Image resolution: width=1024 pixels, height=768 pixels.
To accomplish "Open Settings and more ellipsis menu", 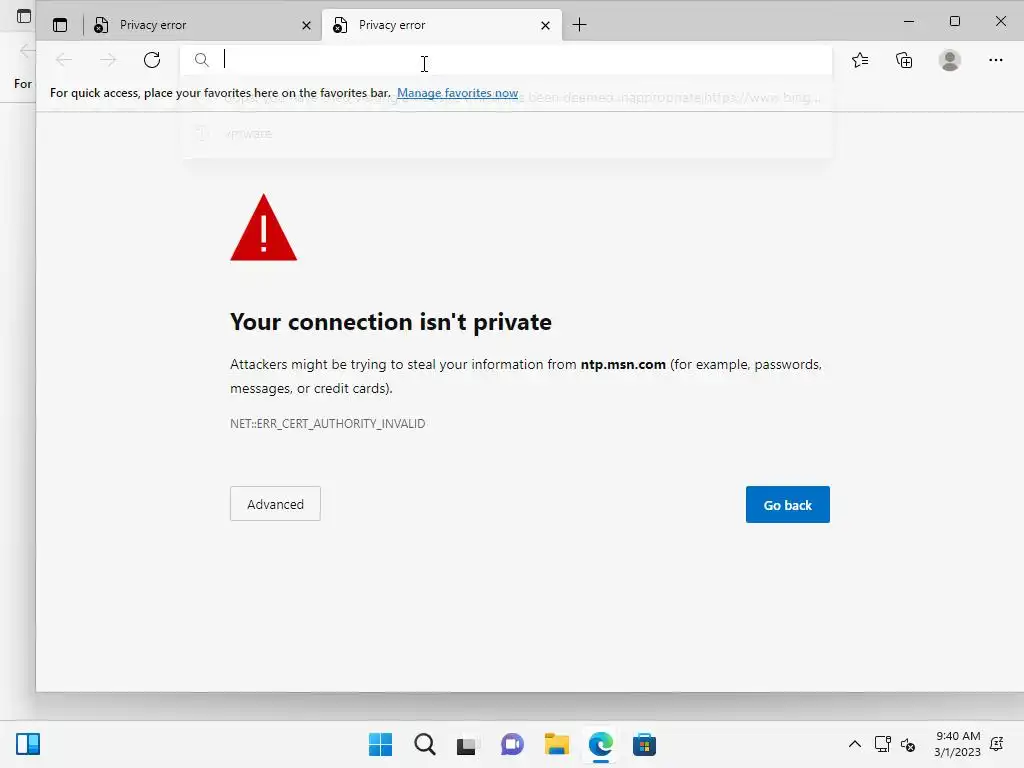I will point(995,60).
